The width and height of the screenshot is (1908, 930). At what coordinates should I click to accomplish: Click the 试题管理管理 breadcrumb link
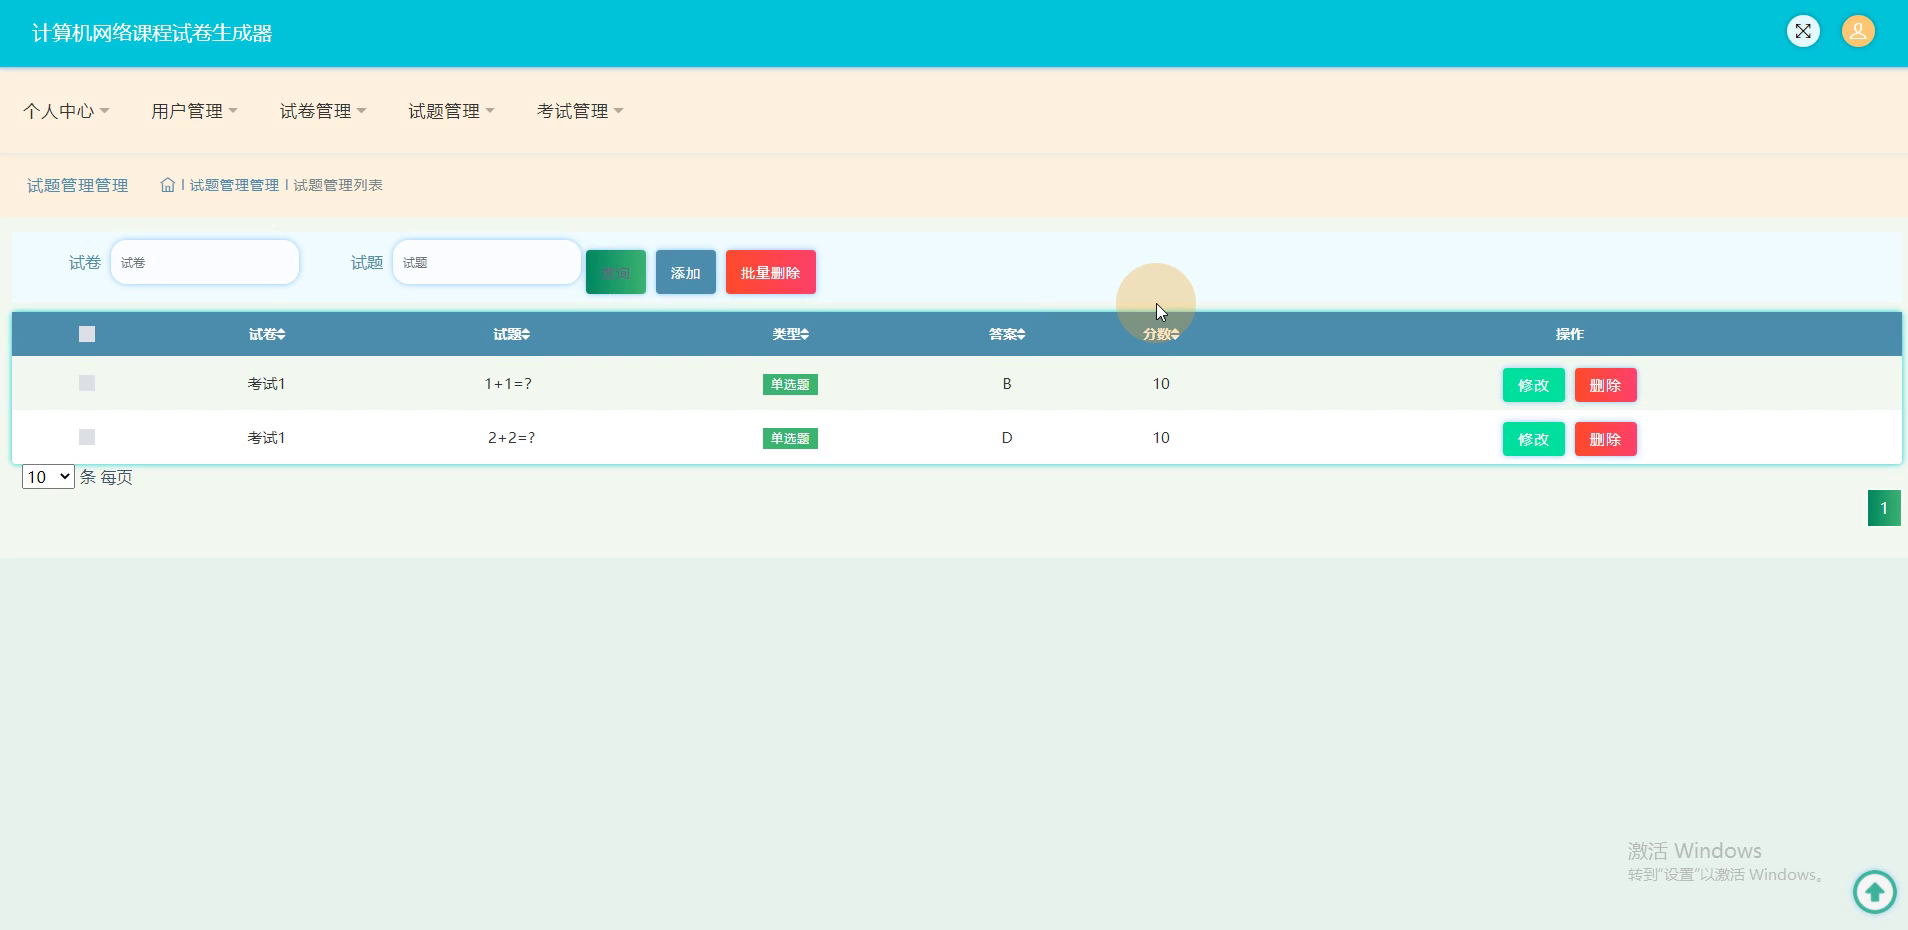(x=234, y=185)
